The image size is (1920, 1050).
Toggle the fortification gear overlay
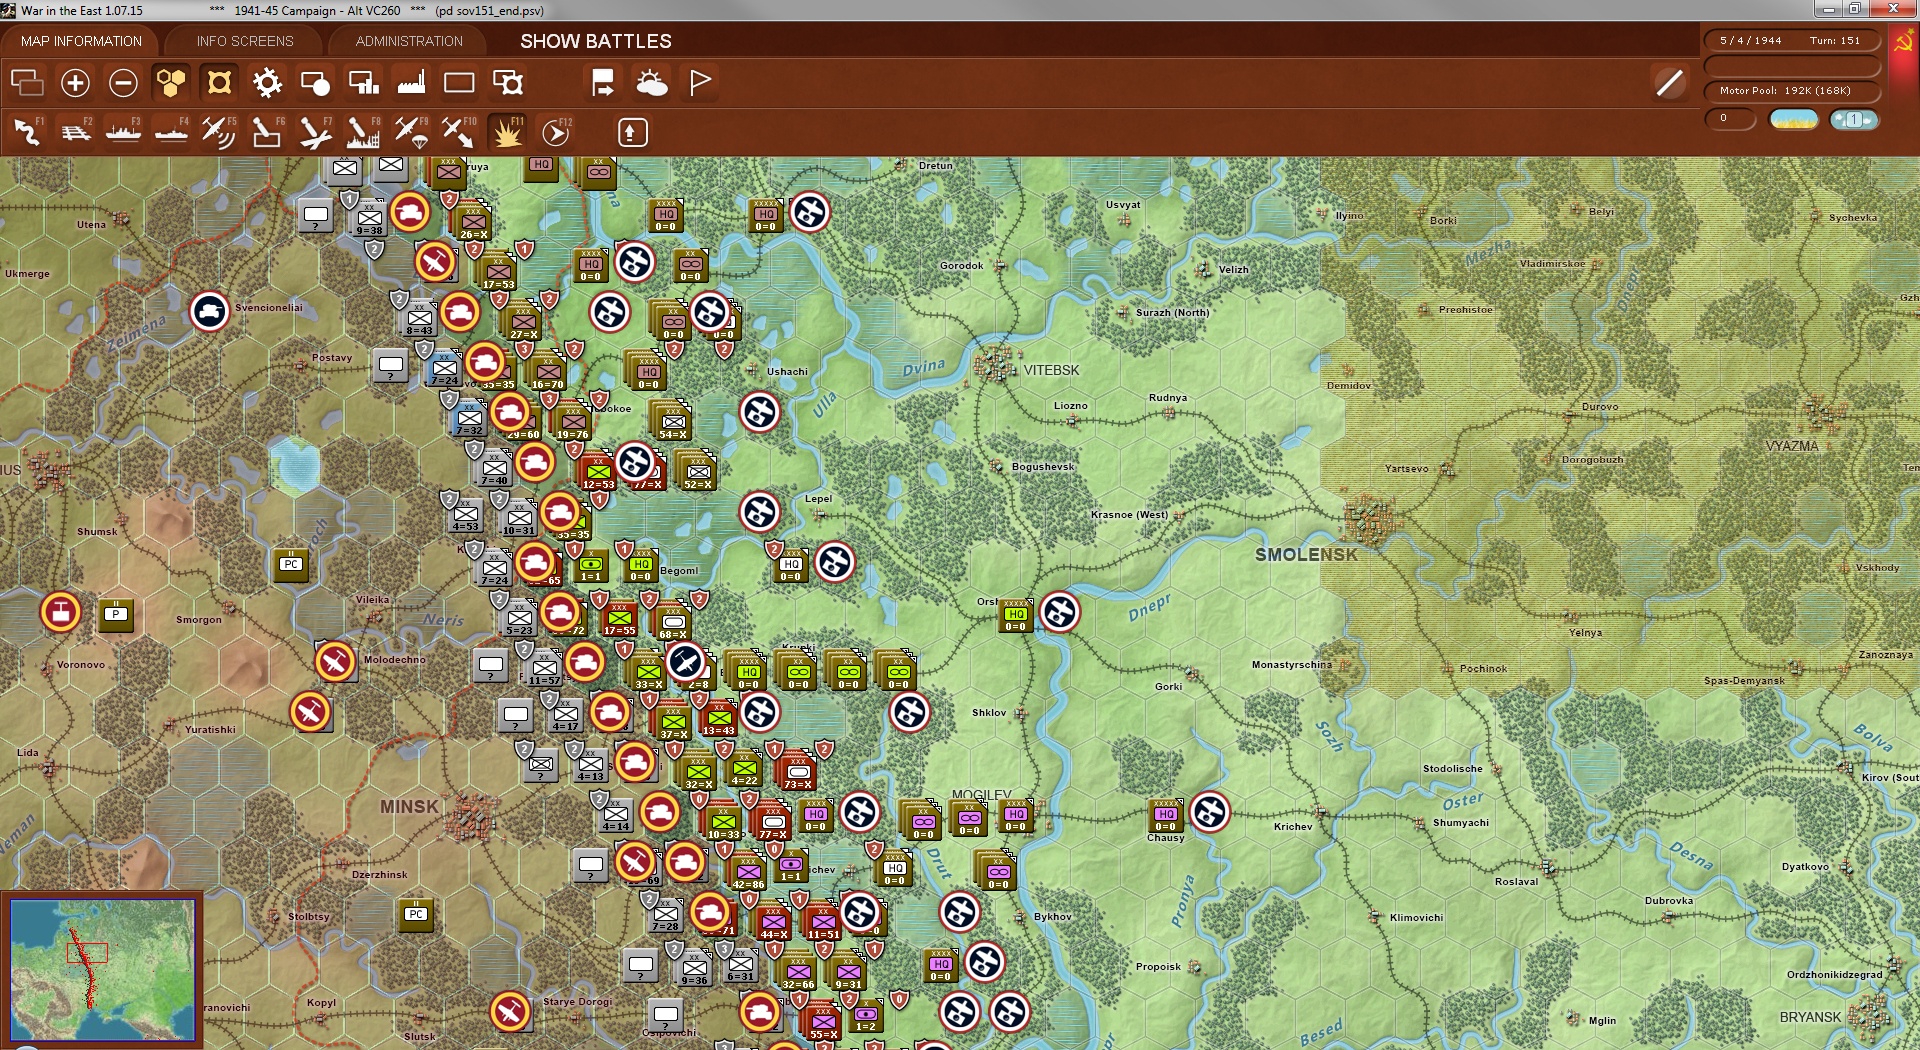click(x=267, y=83)
